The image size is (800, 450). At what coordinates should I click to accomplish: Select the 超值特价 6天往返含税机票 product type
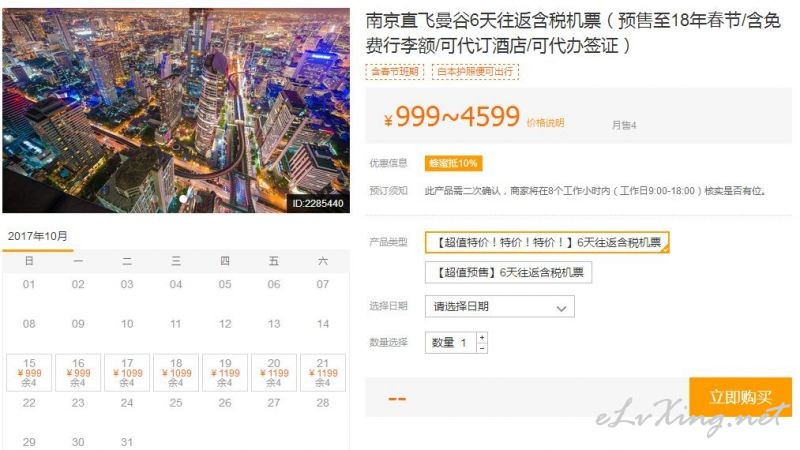point(547,242)
